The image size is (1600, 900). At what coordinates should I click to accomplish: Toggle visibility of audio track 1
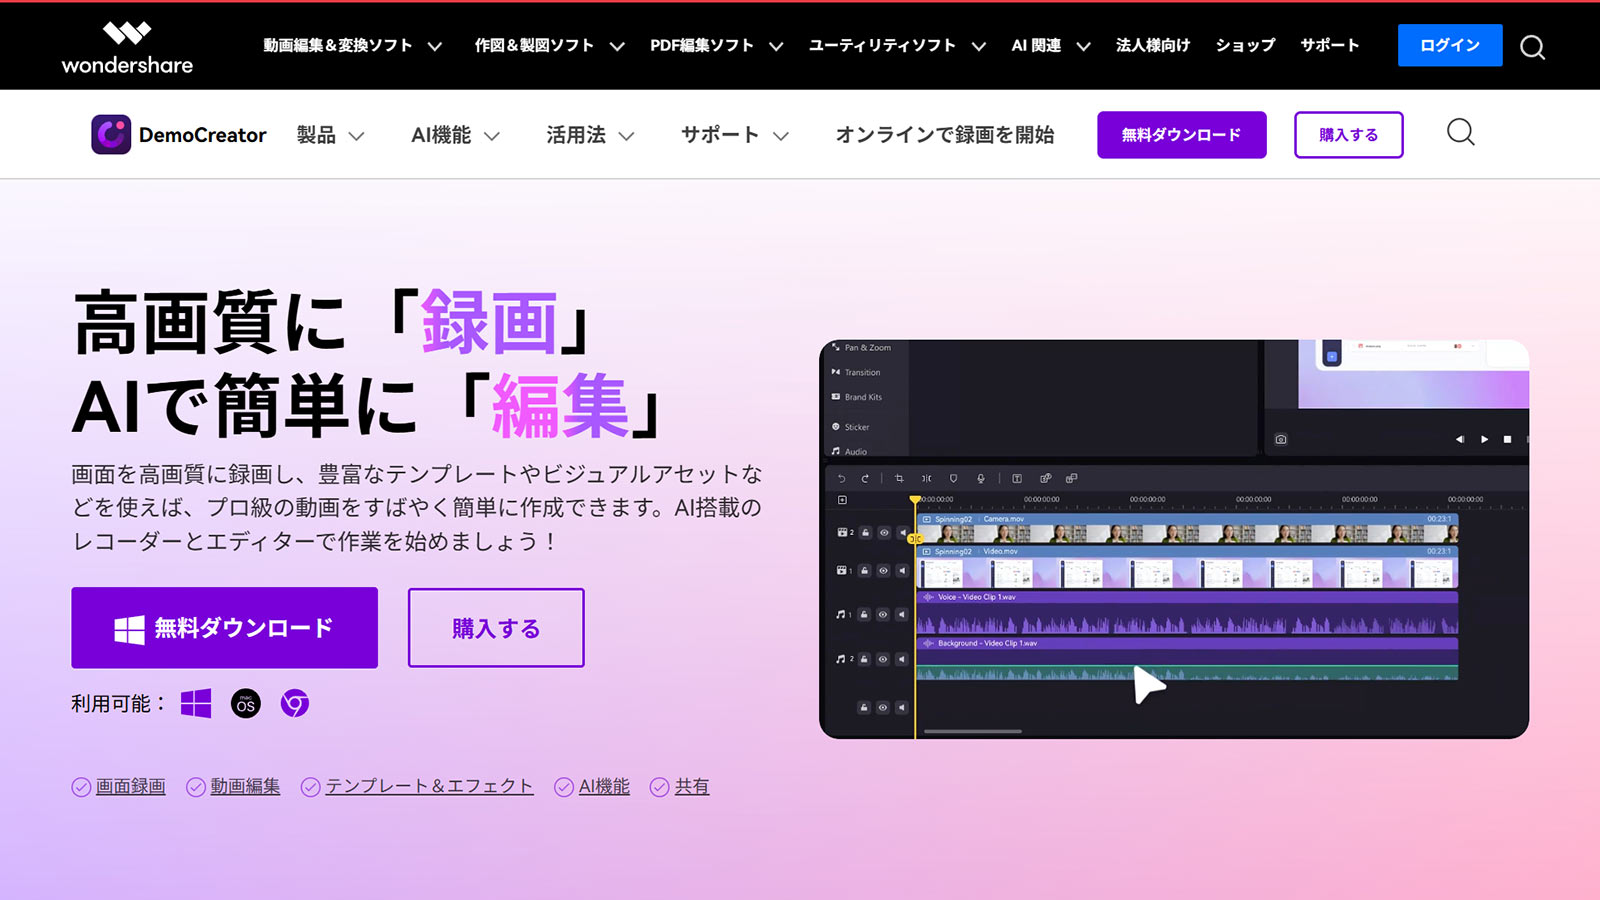tap(883, 614)
